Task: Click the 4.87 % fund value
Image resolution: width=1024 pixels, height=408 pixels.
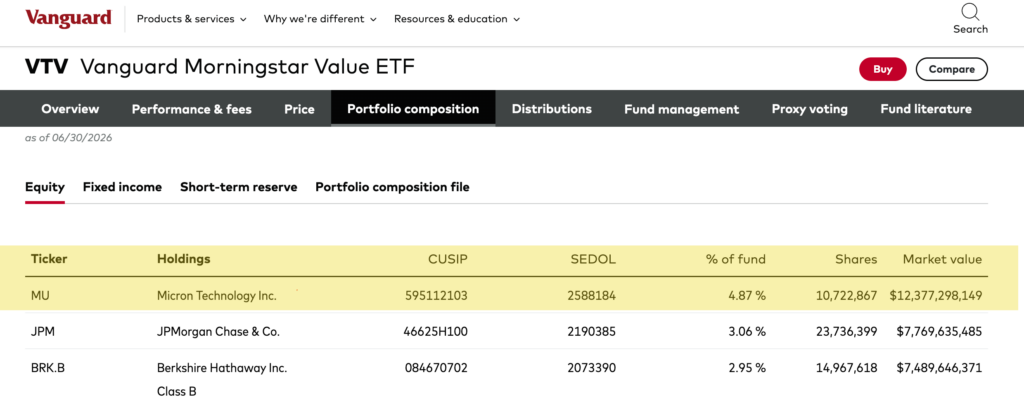Action: pos(747,296)
